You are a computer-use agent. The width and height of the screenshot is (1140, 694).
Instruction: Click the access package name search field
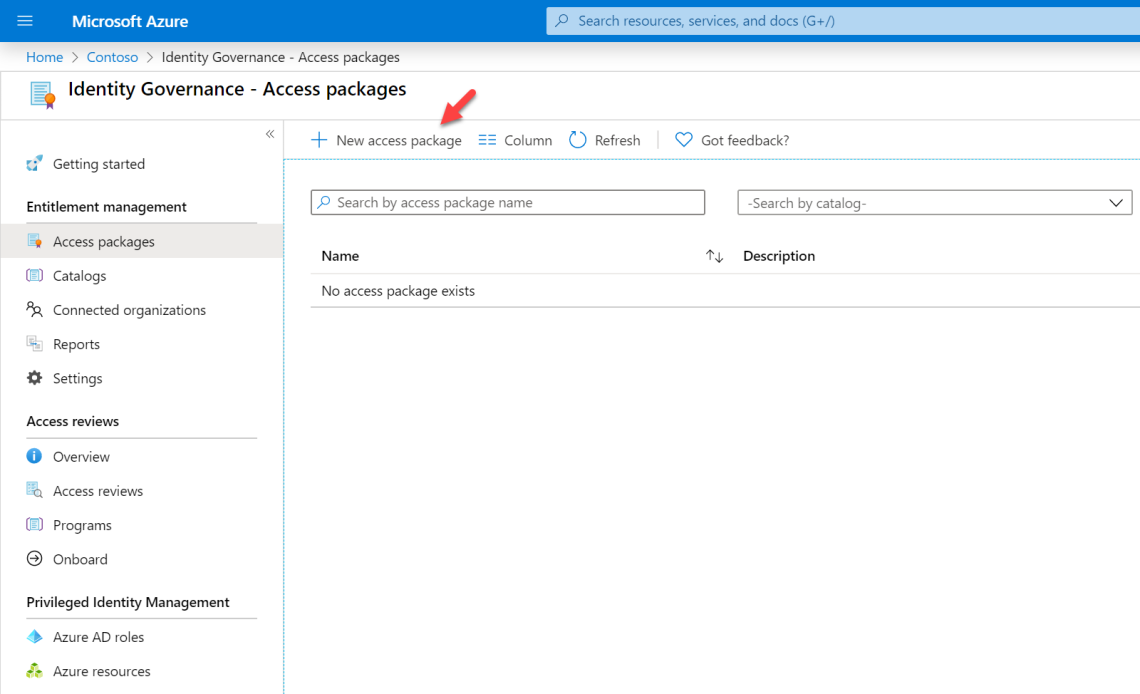point(507,202)
